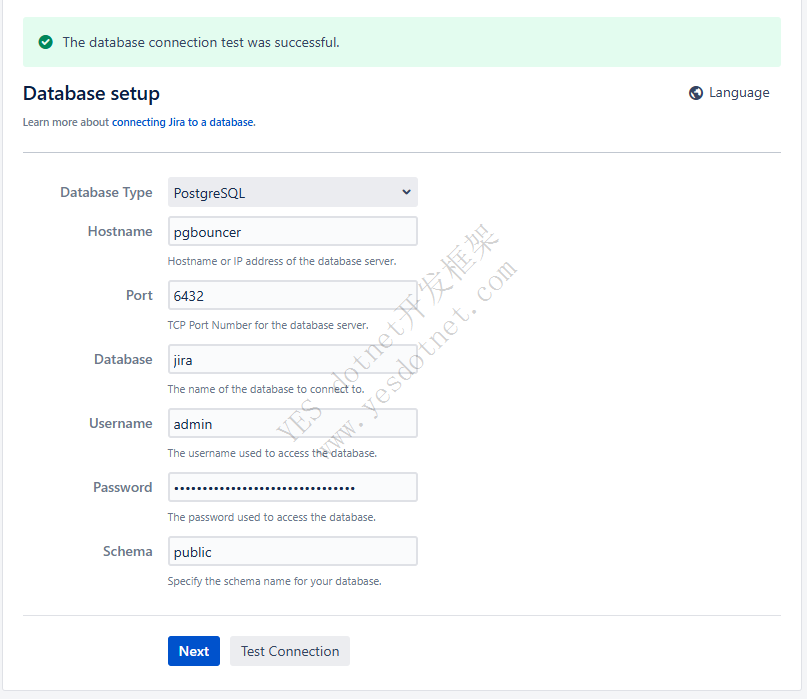Image resolution: width=807 pixels, height=699 pixels.
Task: Click the connection test successful message text
Action: 201,42
